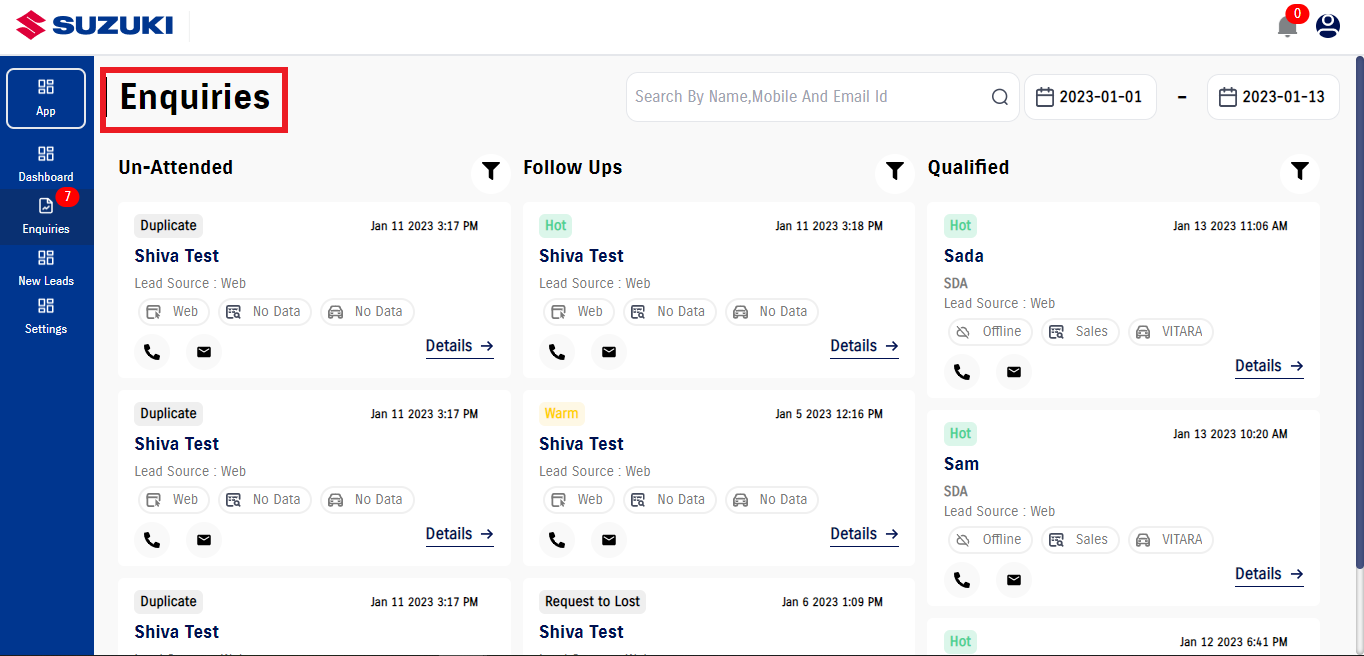Click the Suzuki logo
Screen dimensions: 1364x656
pyautogui.click(x=95, y=25)
